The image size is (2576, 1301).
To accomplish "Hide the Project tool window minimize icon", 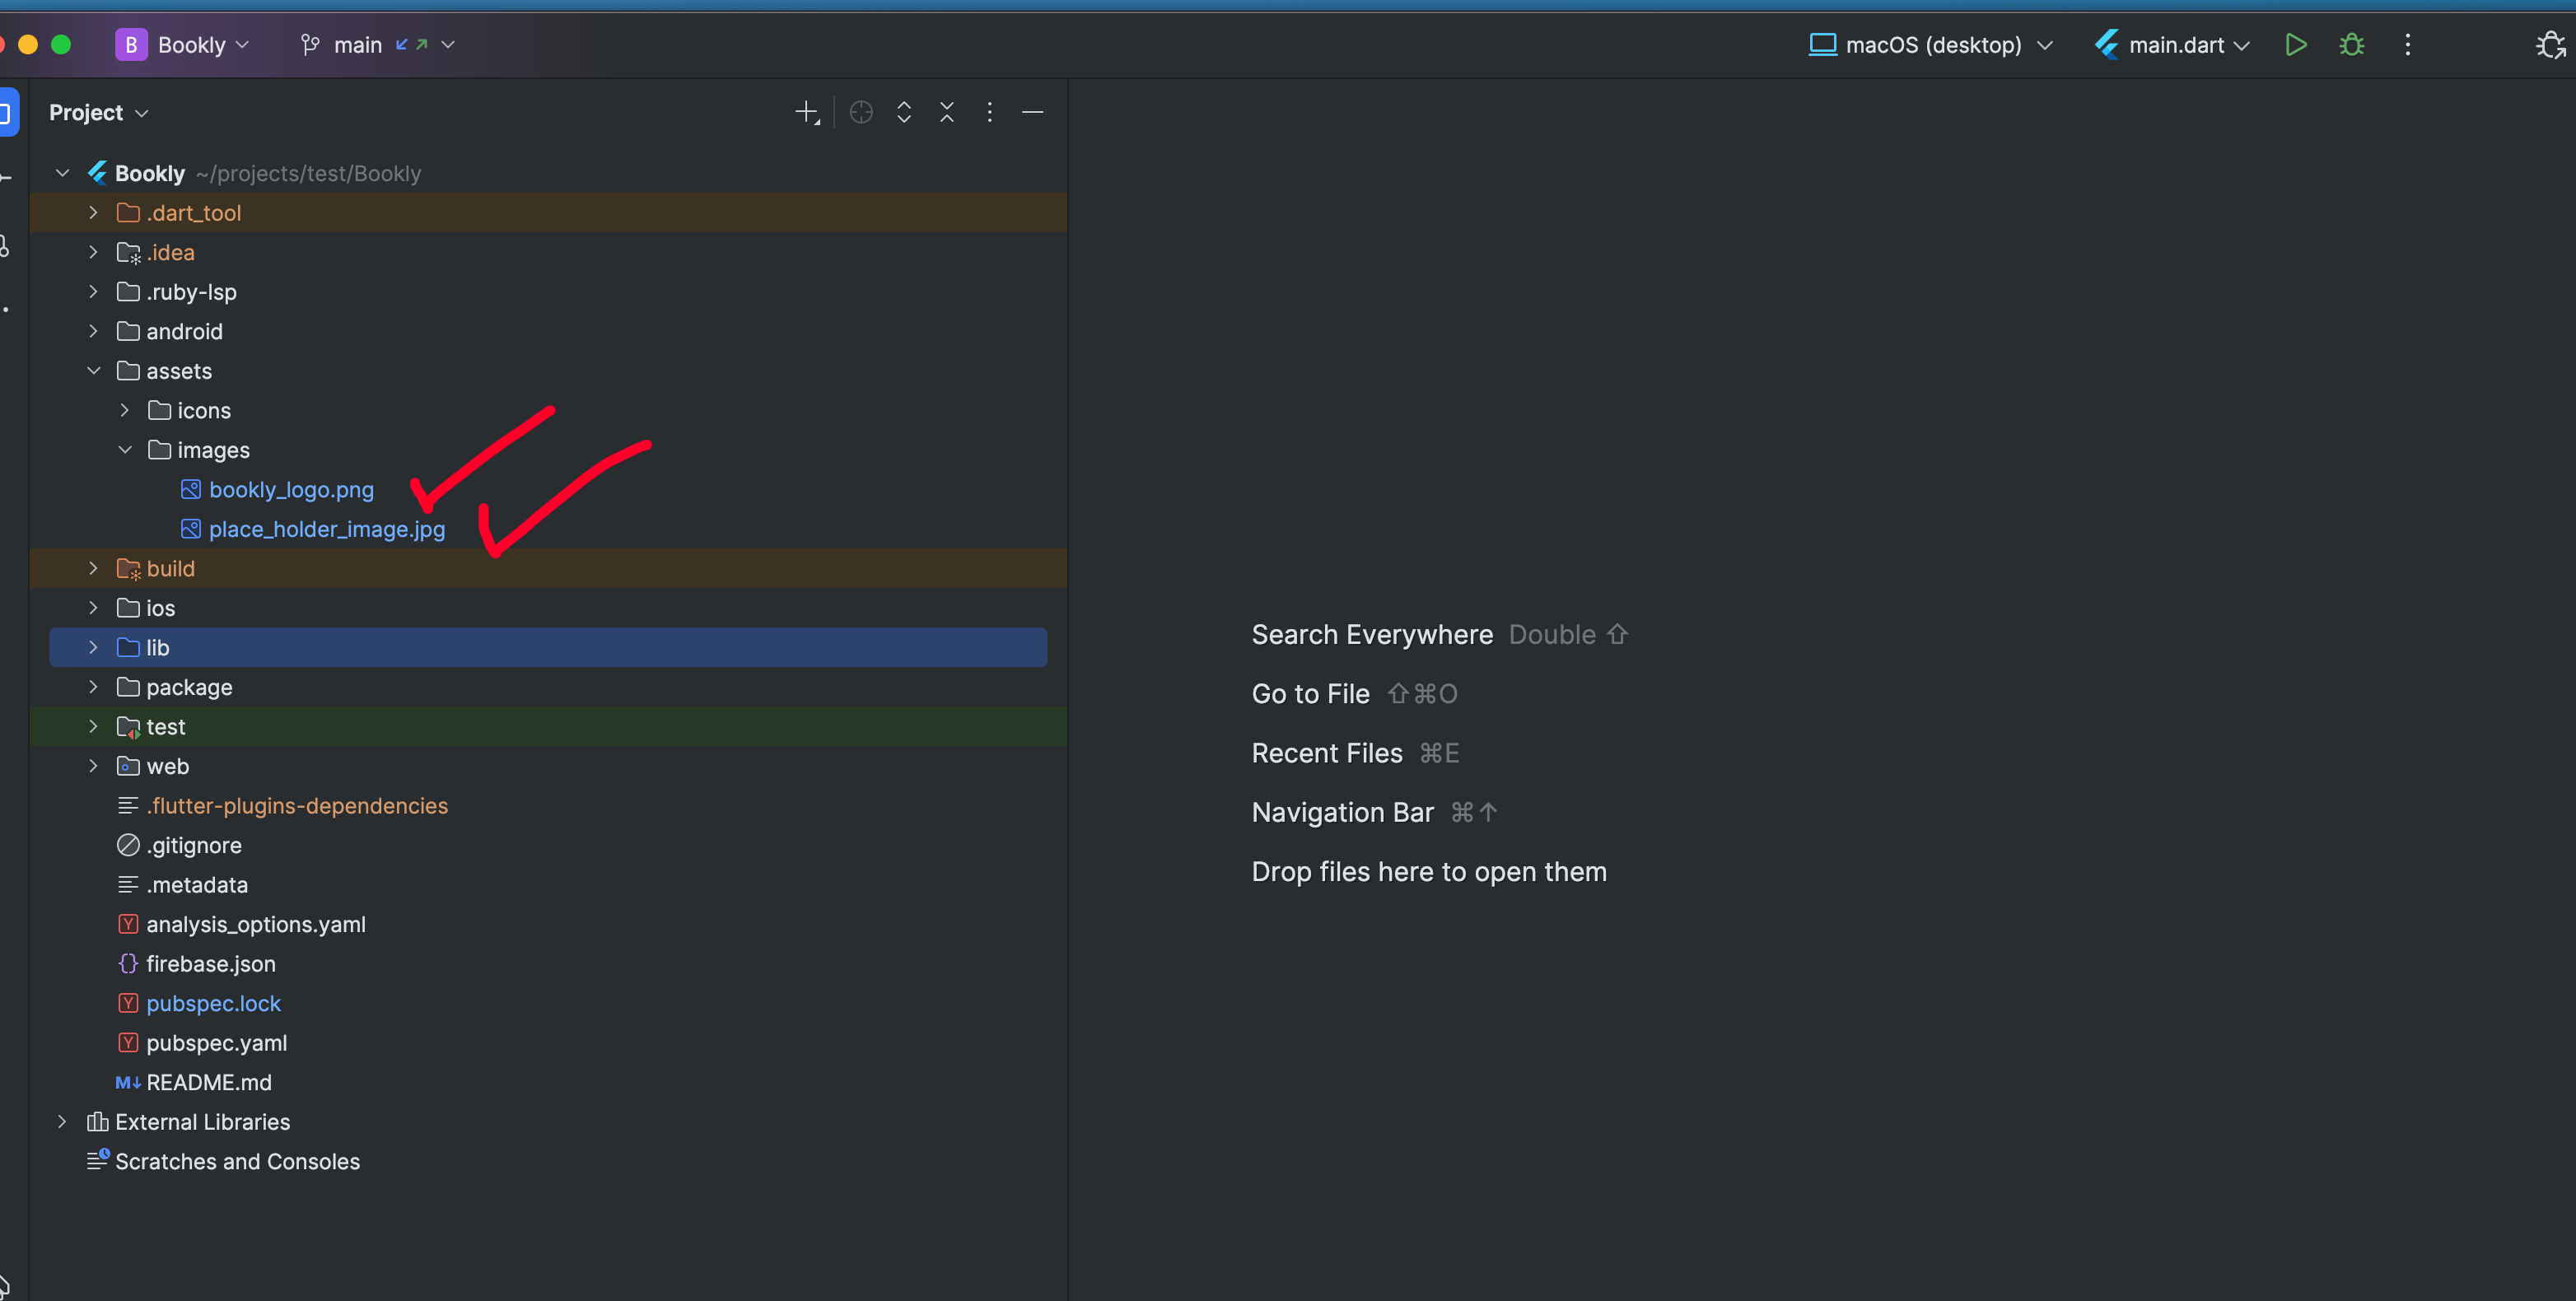I will [x=1033, y=112].
